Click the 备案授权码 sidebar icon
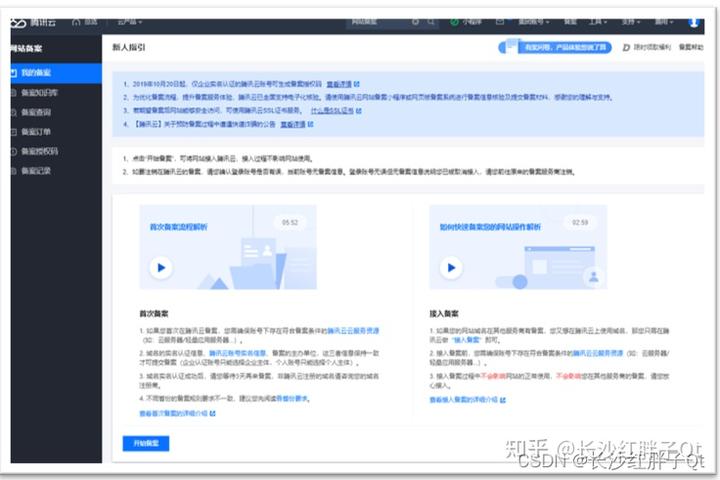 pyautogui.click(x=14, y=152)
